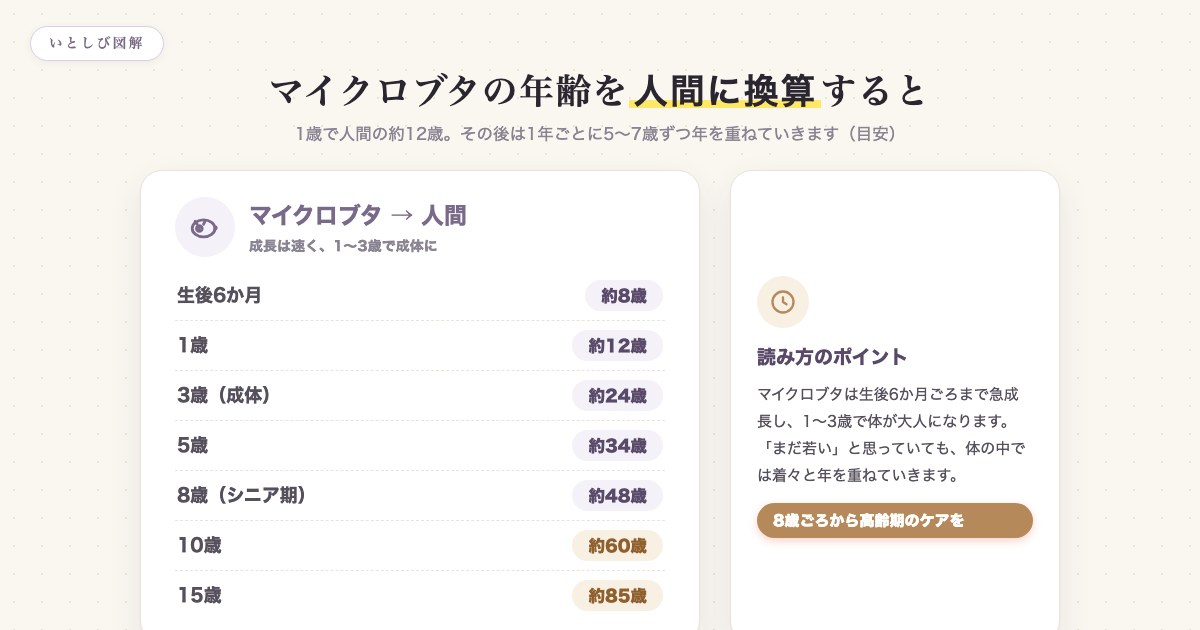Click the paragraph starting マイクロブタは生後6か月ごろまで
Screen dimensions: 1200x630
point(892,434)
